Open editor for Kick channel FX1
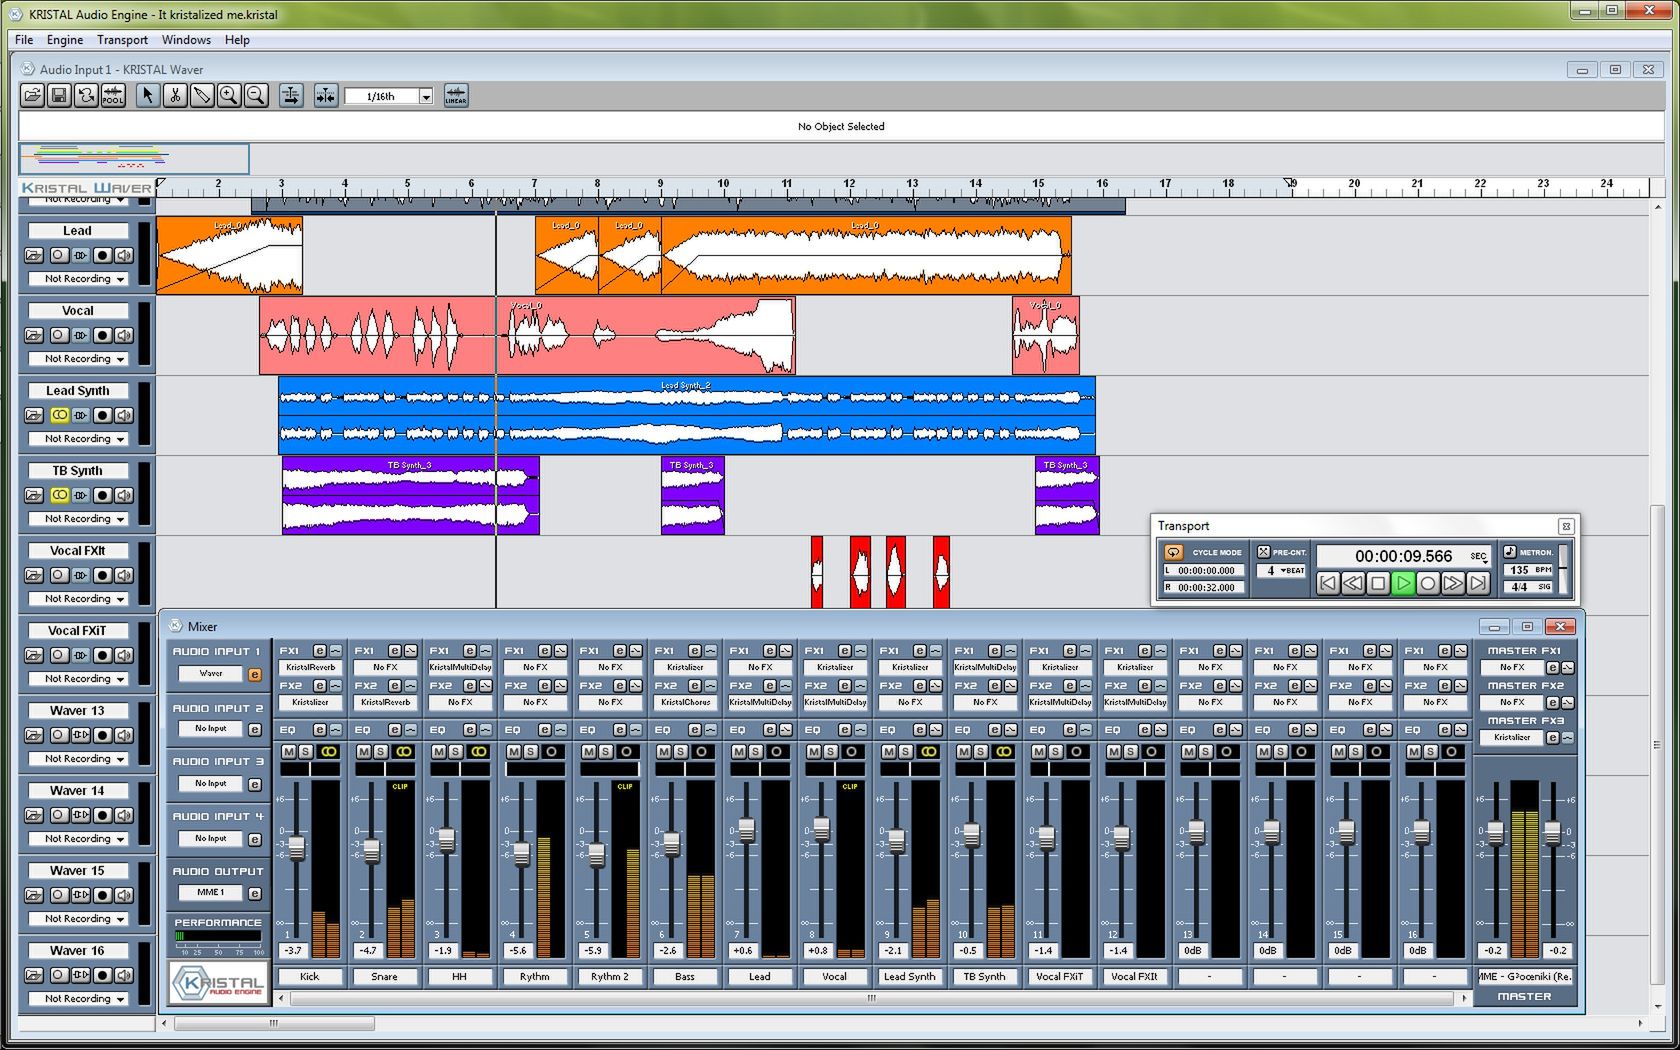Screen dimensions: 1680x1050 [x=319, y=651]
